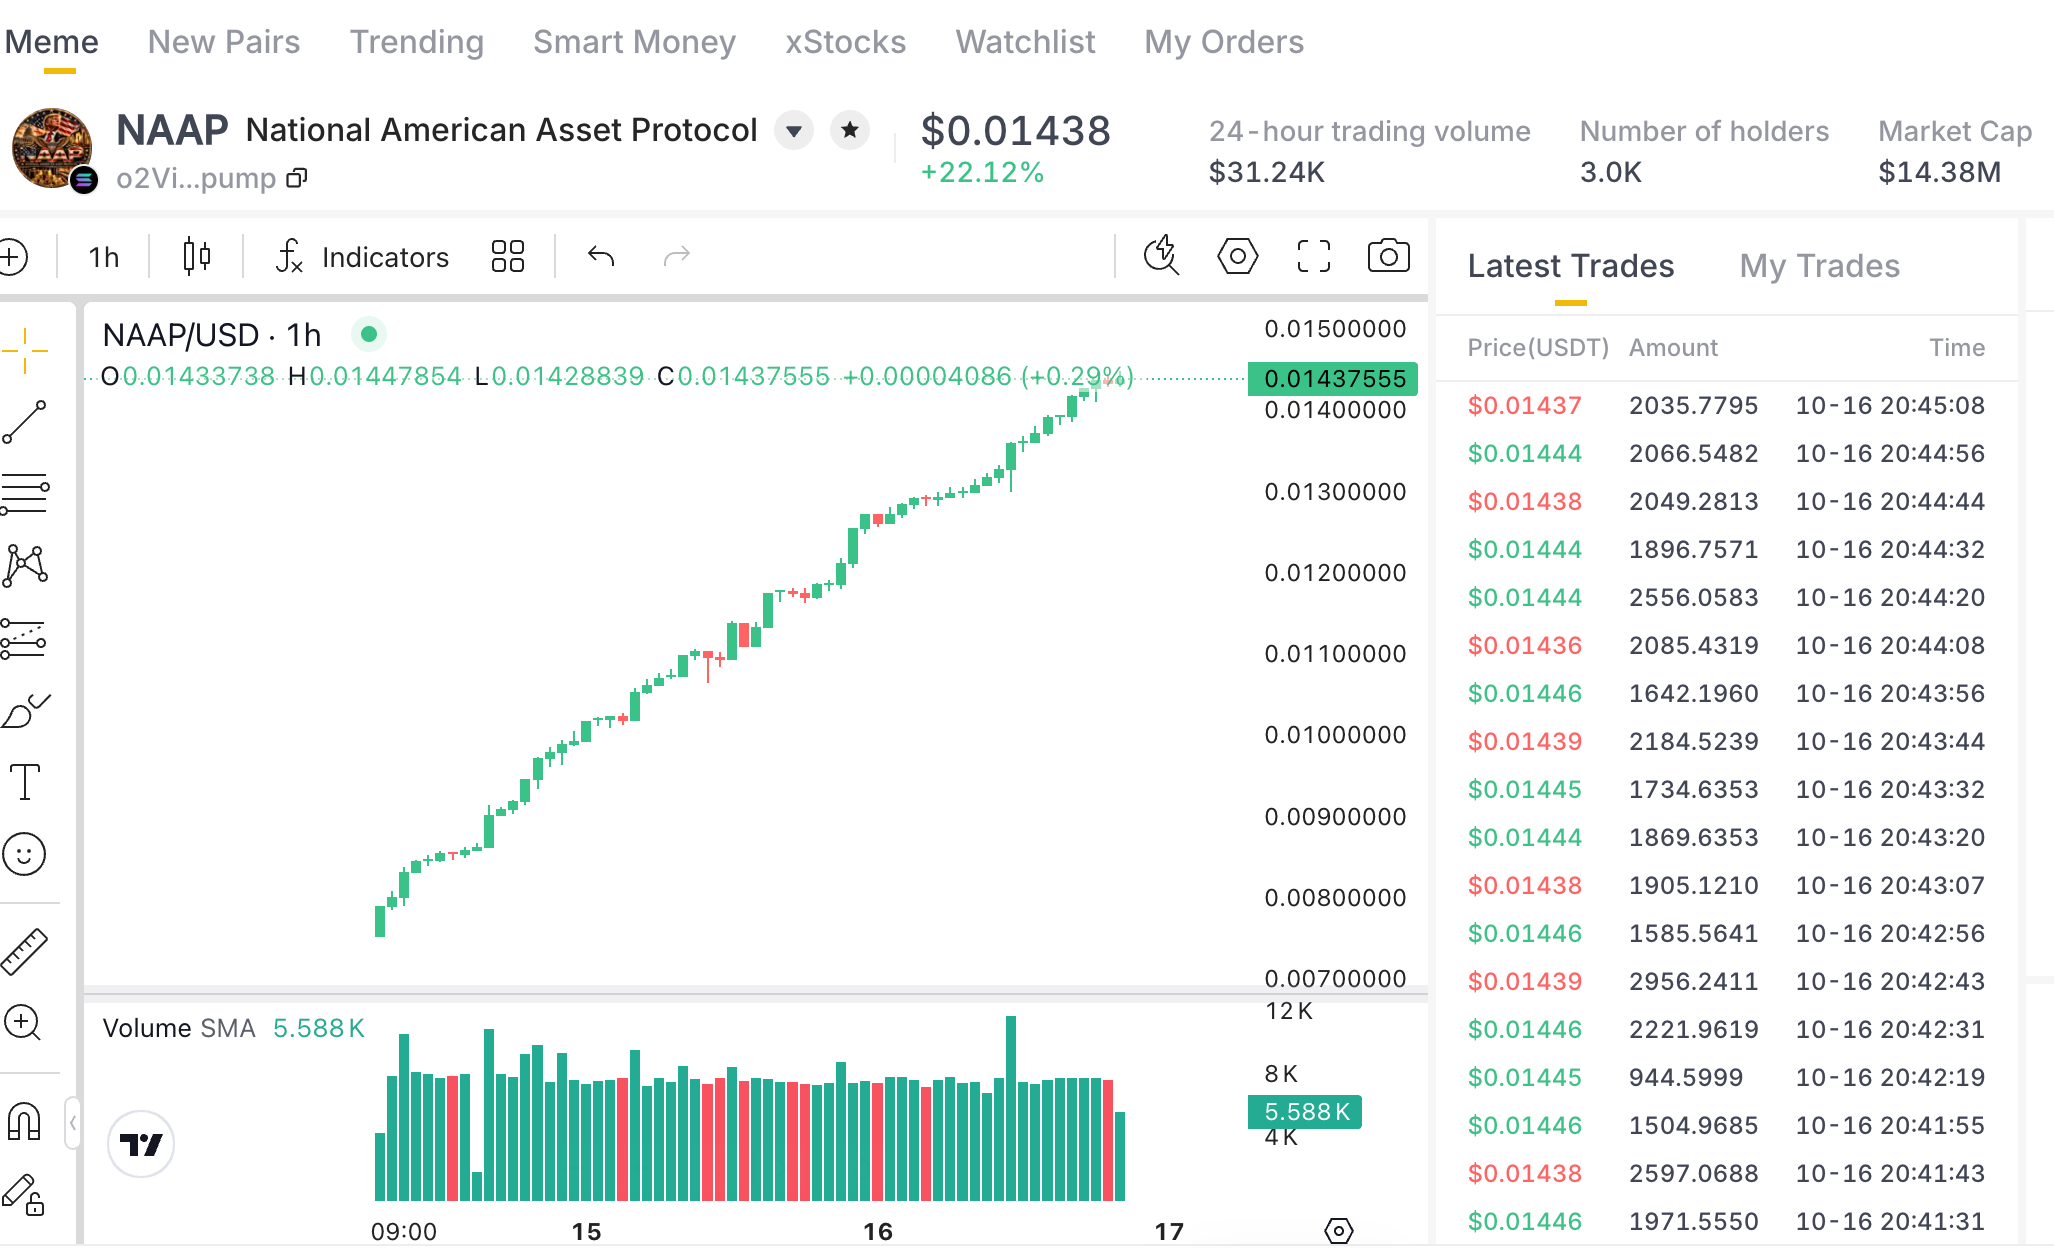Open the emoji icons tool
2054x1248 pixels.
pyautogui.click(x=25, y=854)
